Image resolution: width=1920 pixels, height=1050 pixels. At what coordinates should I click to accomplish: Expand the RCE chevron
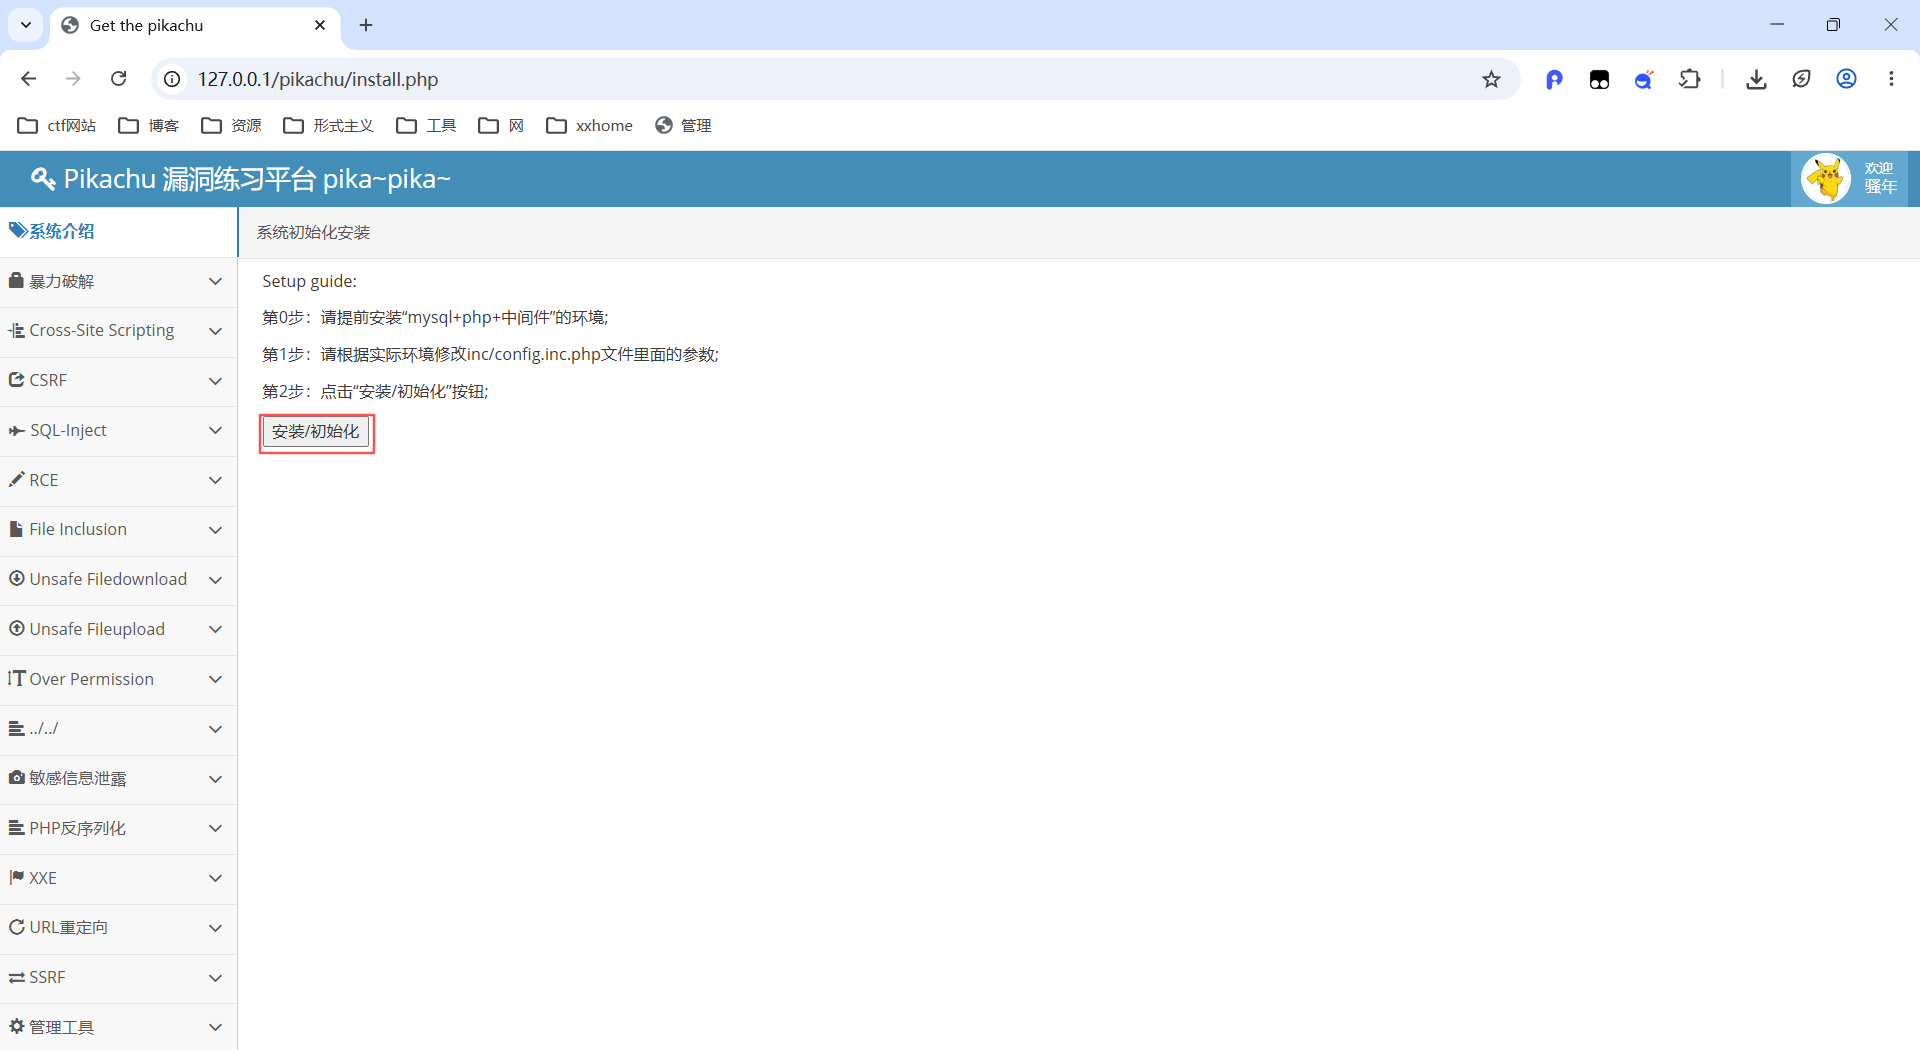(x=215, y=480)
